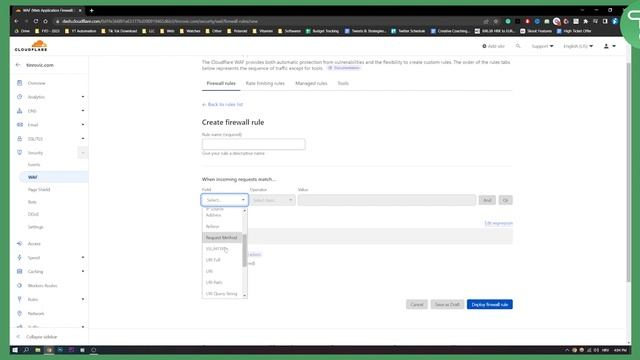Screen dimensions: 640x360
Task: Click the Email sidebar icon
Action: point(20,124)
